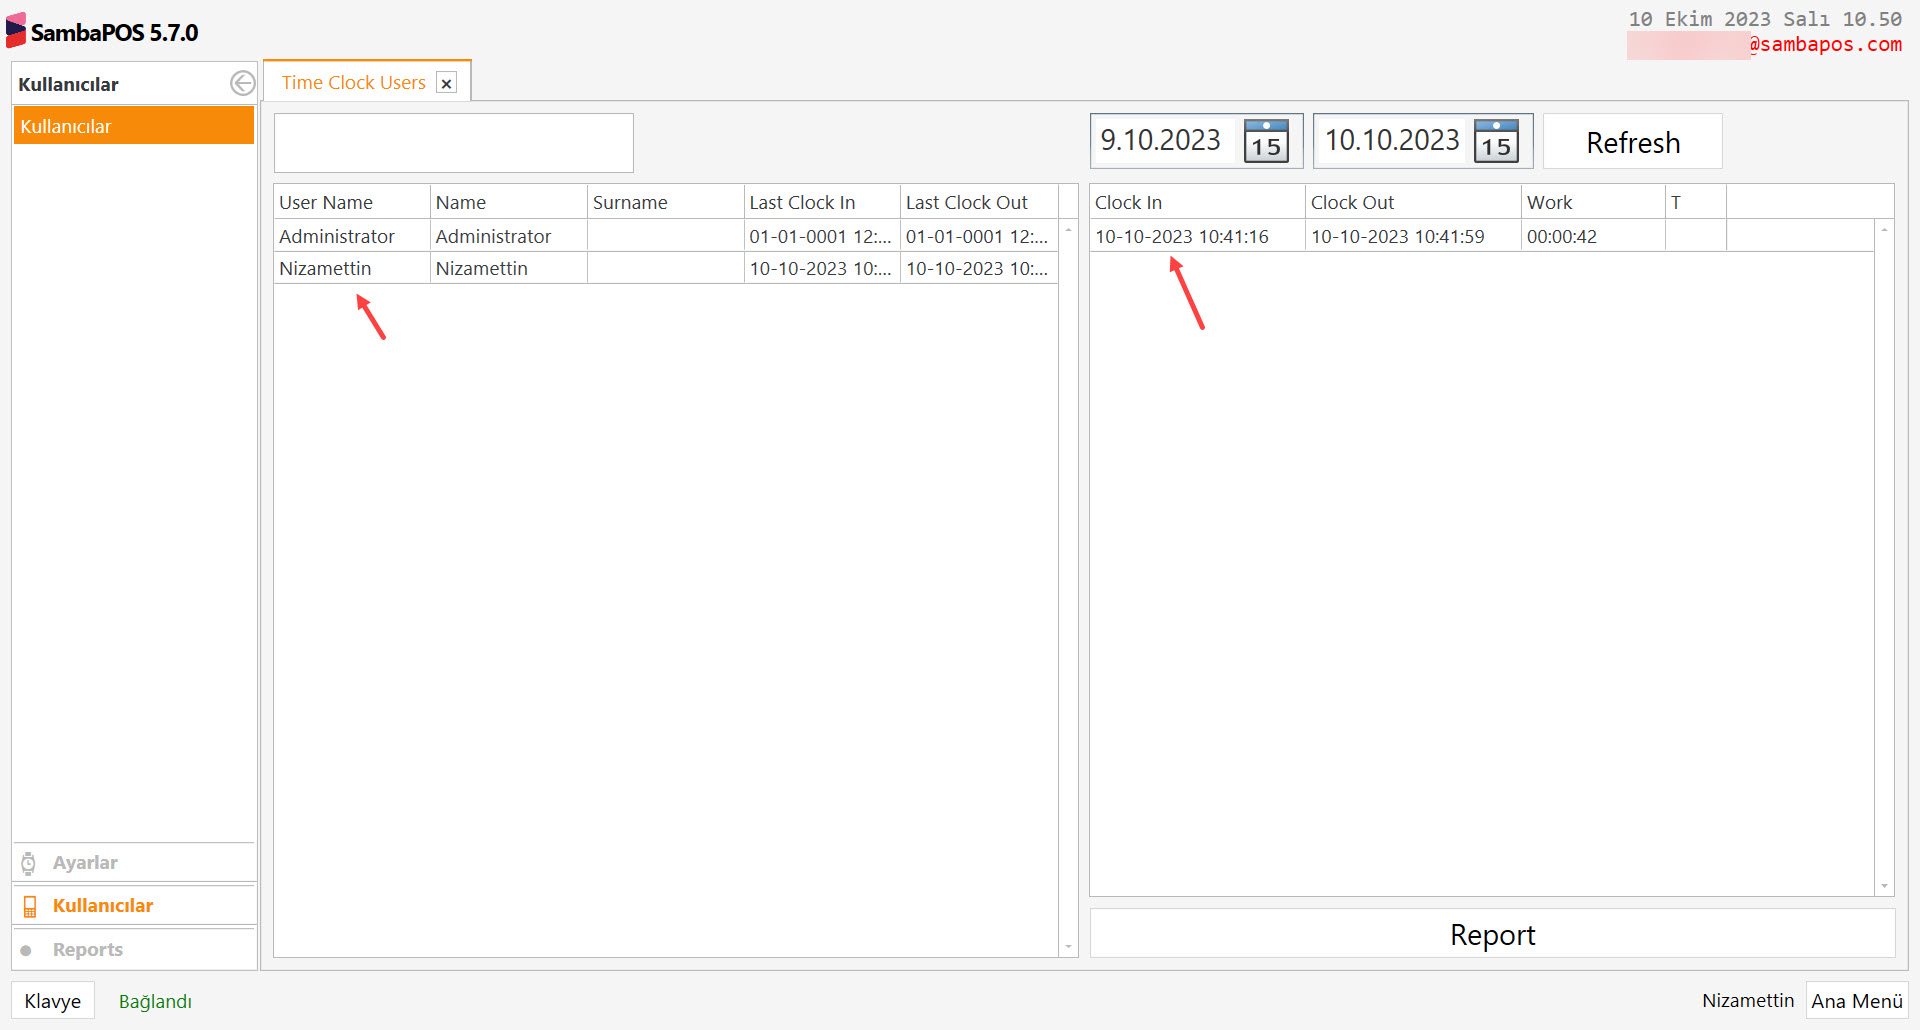This screenshot has height=1030, width=1920.
Task: Open the start date calendar picker
Action: click(x=1265, y=141)
